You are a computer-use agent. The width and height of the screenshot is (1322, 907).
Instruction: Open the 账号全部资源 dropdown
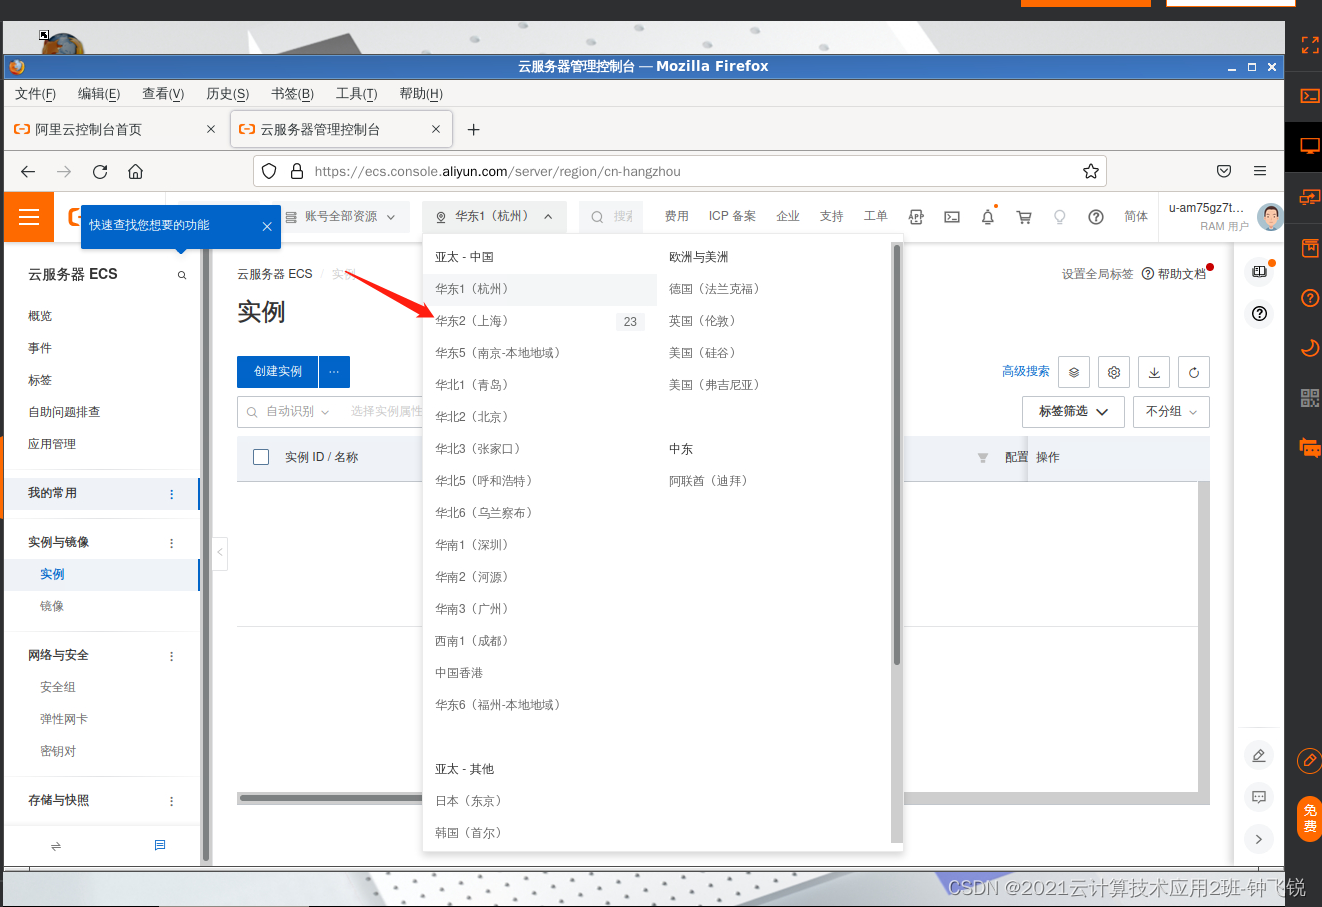click(341, 216)
